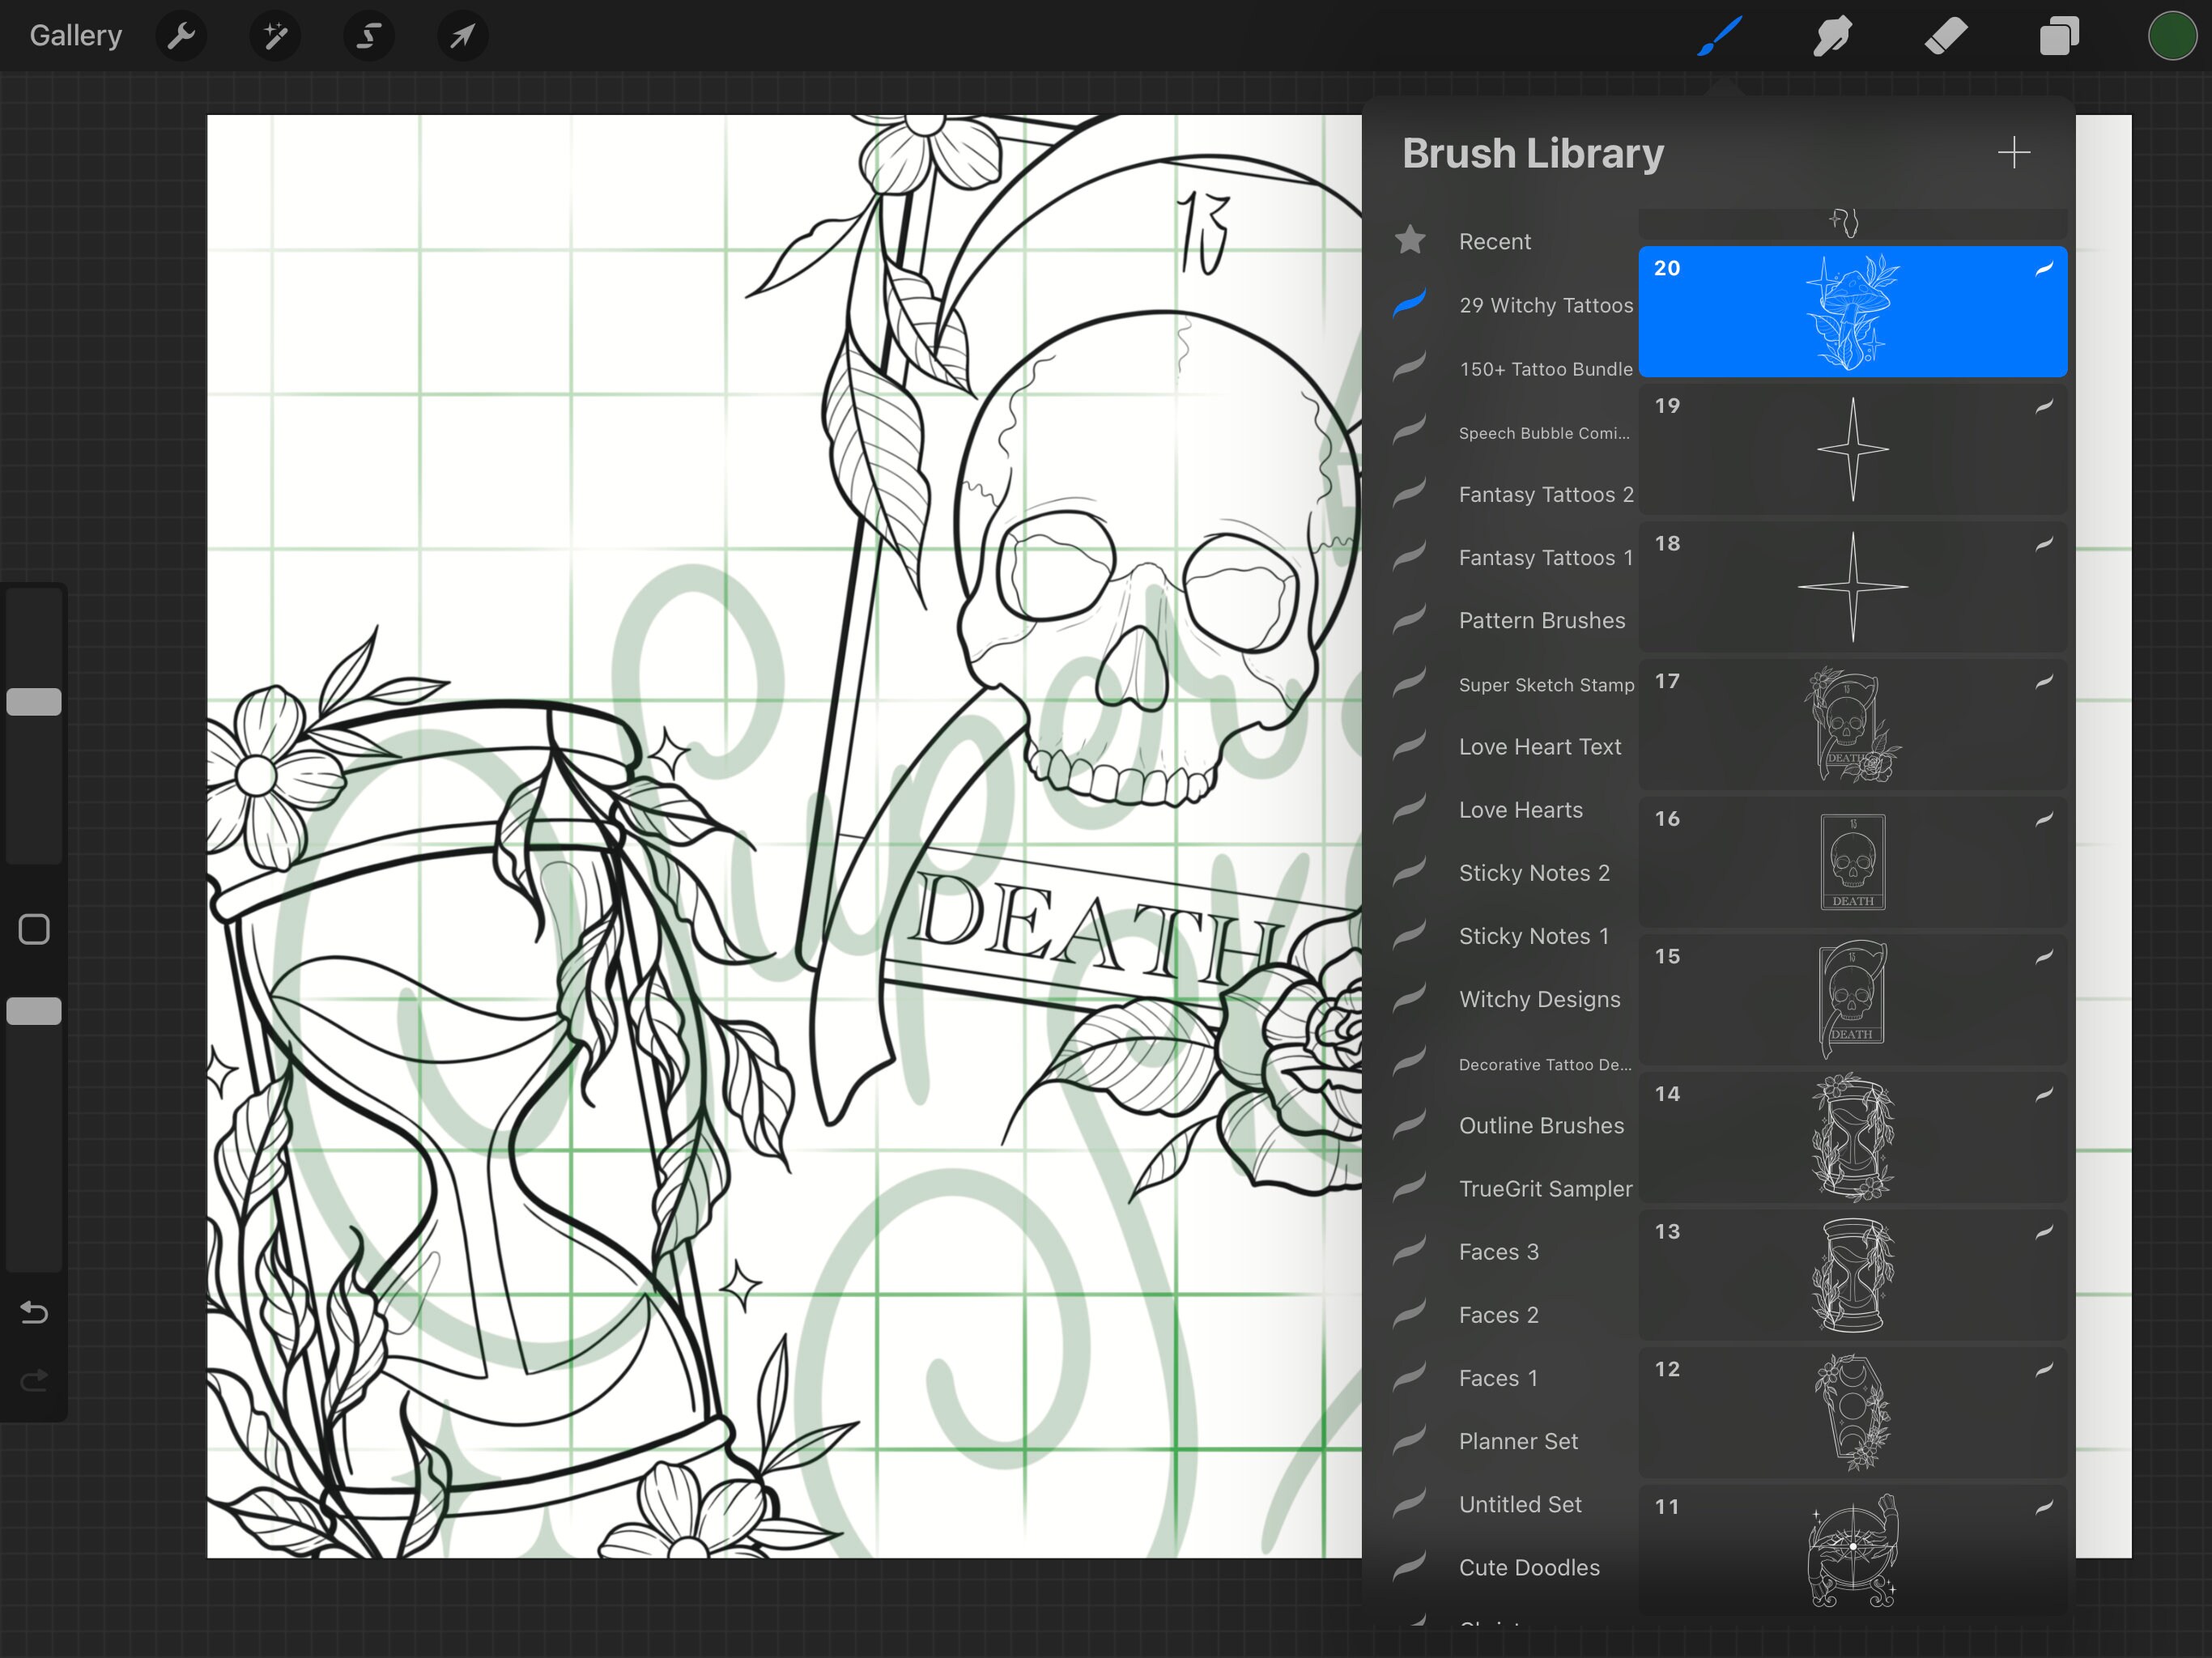Image resolution: width=2212 pixels, height=1658 pixels.
Task: Tap the Brush tool icon
Action: tap(1720, 37)
